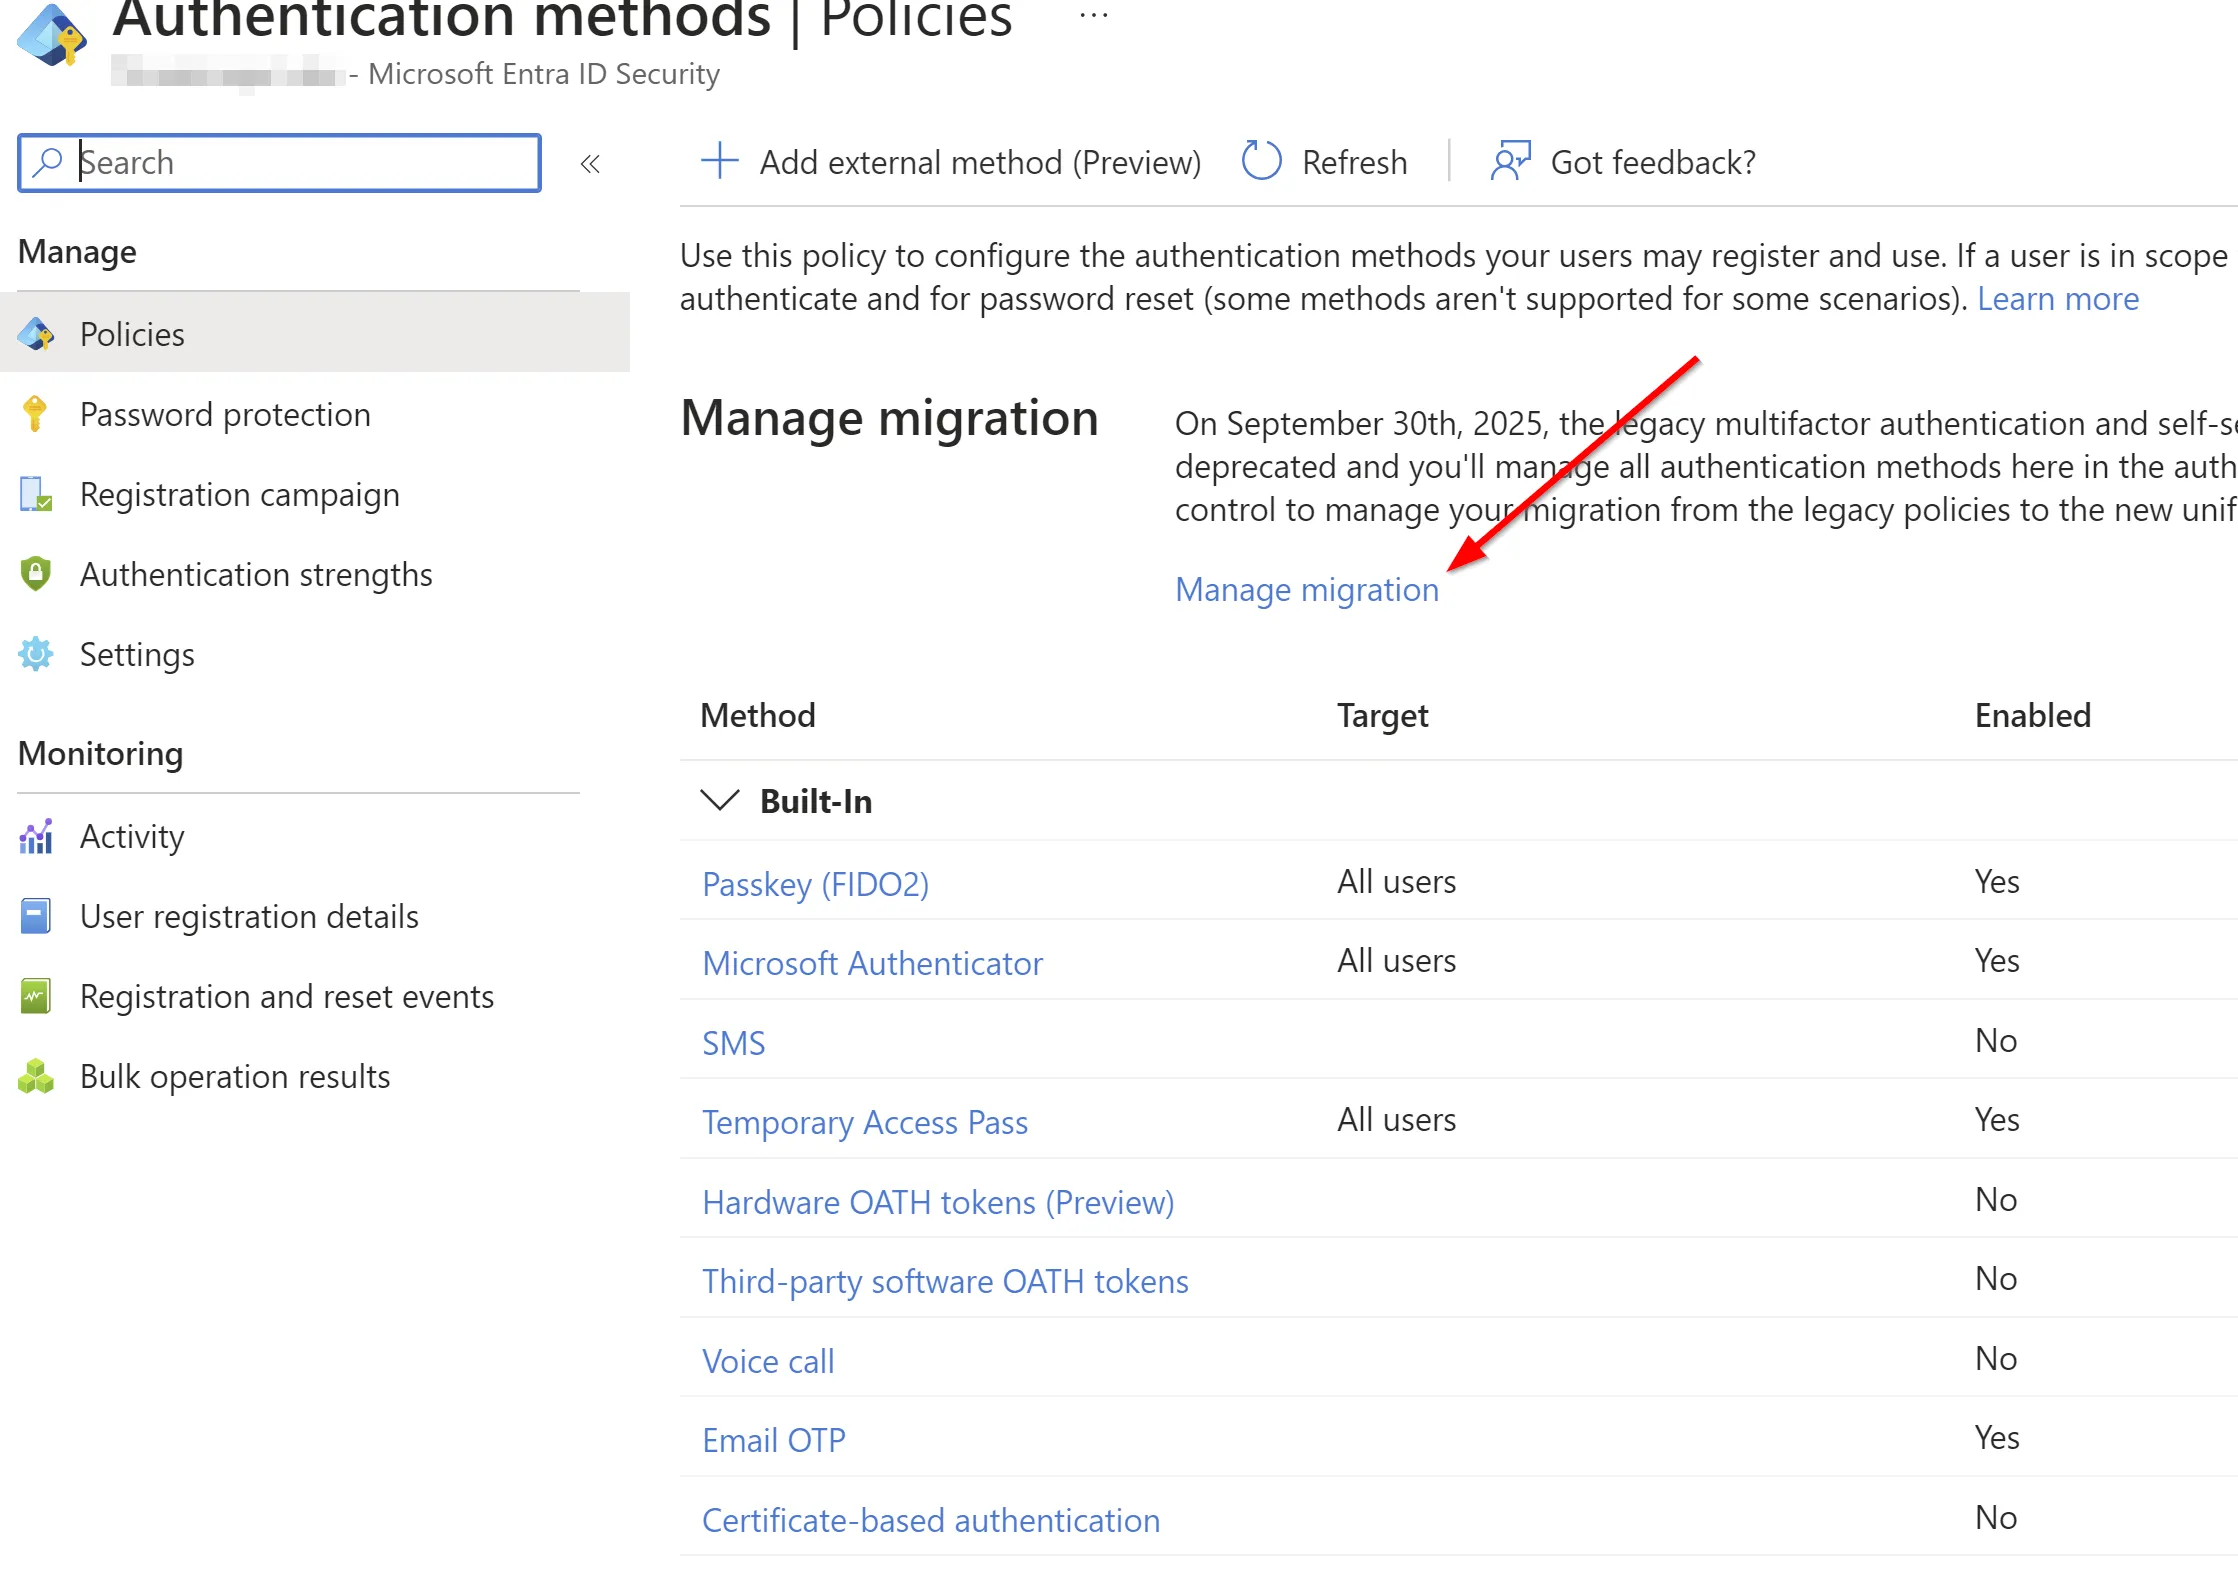Click the search magnifier icon
Viewport: 2238px width, 1577px height.
(47, 162)
